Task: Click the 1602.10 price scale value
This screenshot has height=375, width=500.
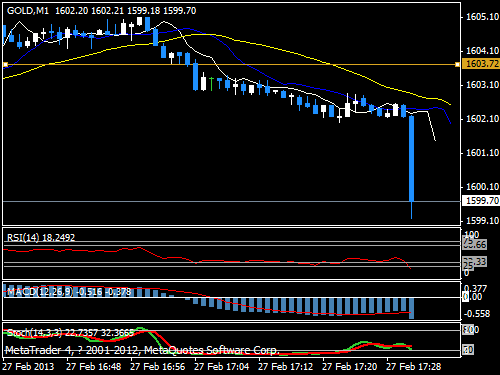Action: (482, 119)
